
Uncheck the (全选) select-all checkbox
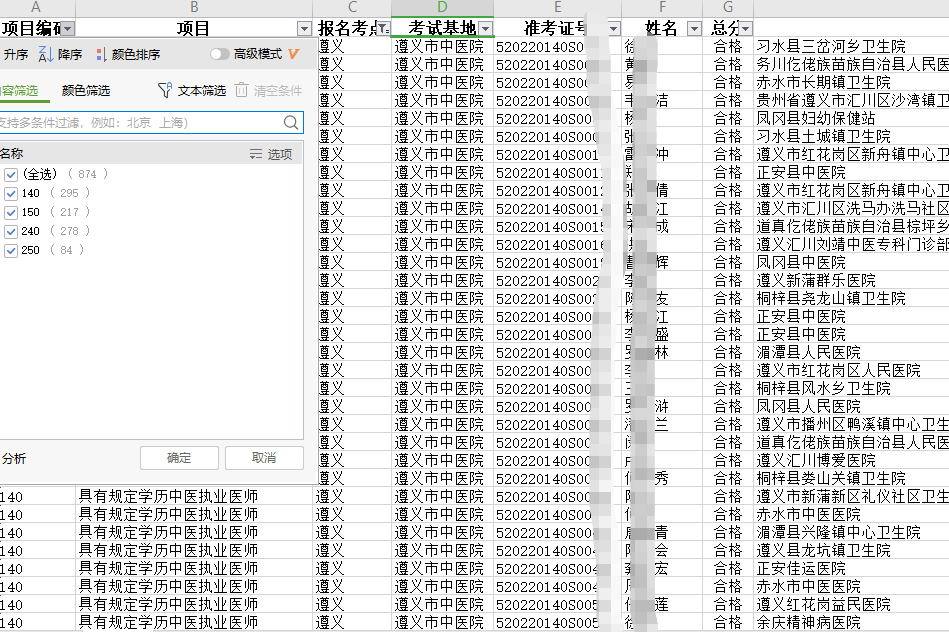click(x=11, y=174)
